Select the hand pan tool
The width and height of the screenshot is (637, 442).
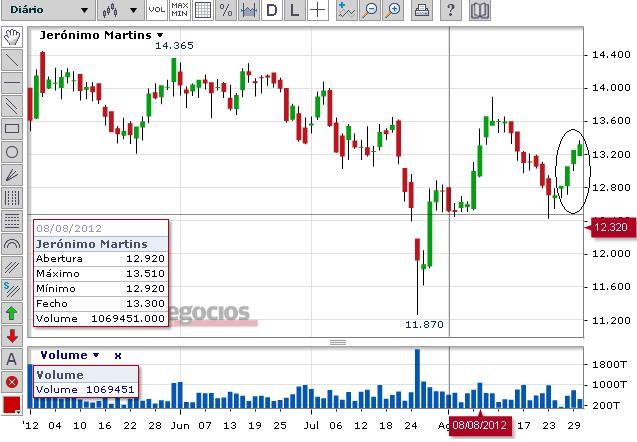[x=12, y=37]
